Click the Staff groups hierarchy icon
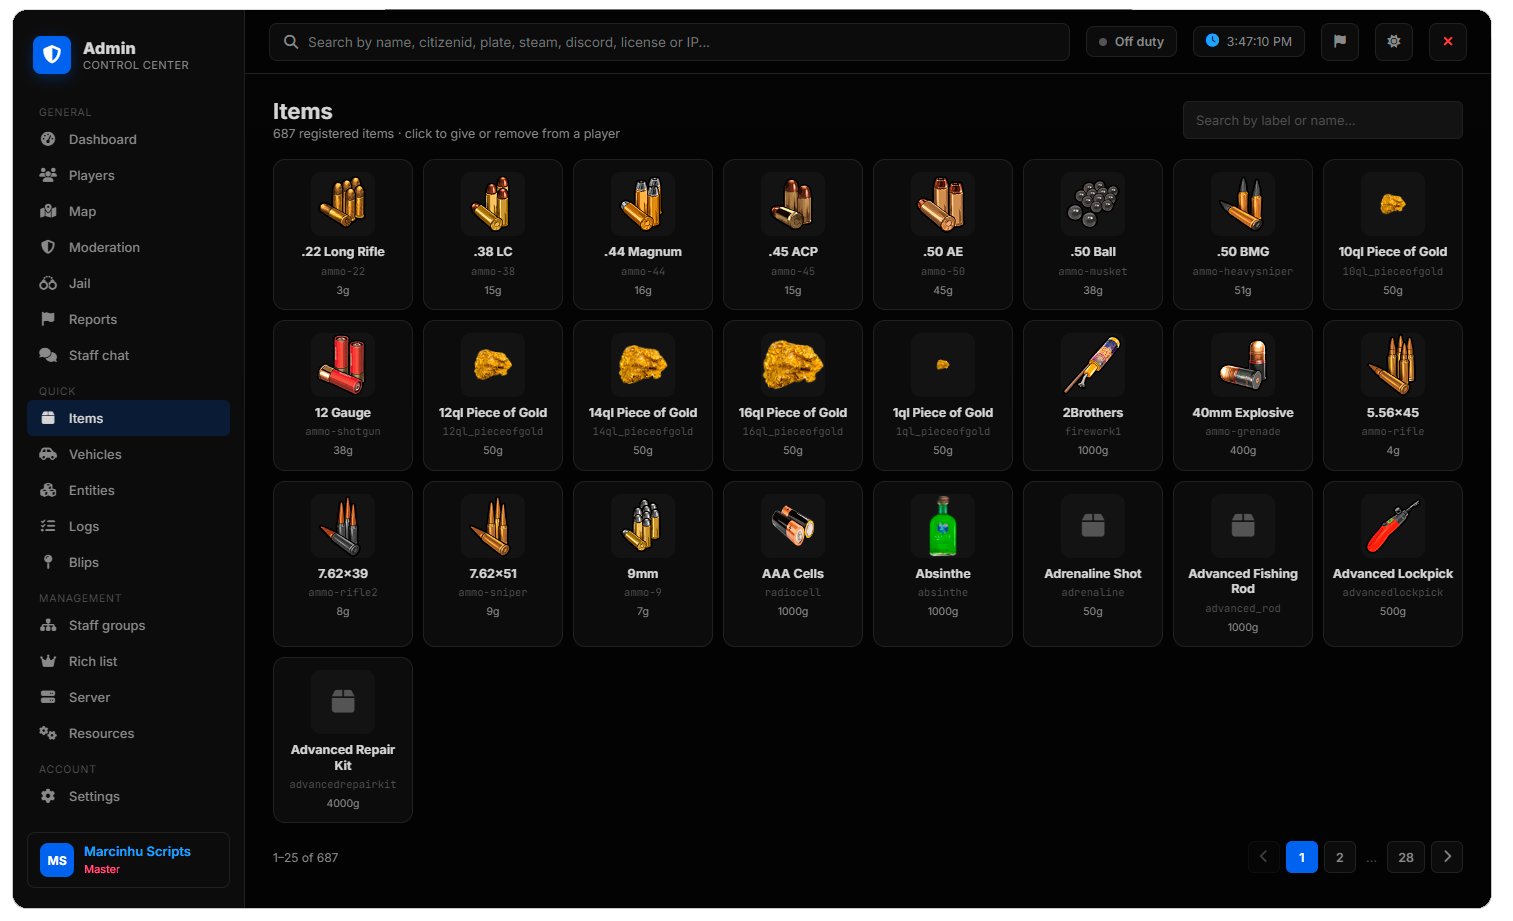The height and width of the screenshot is (921, 1513). point(48,625)
